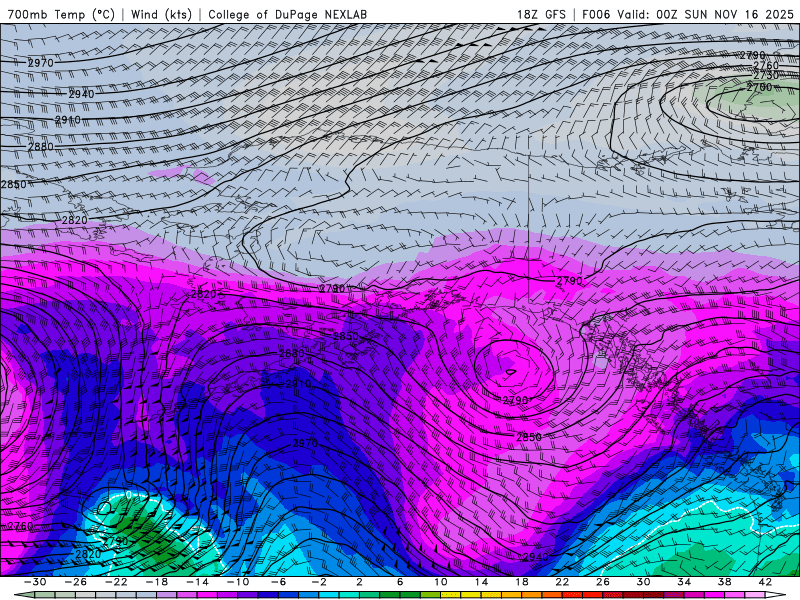The height and width of the screenshot is (600, 800).
Task: Click the 2790 label inside the closed low
Action: 515,401
